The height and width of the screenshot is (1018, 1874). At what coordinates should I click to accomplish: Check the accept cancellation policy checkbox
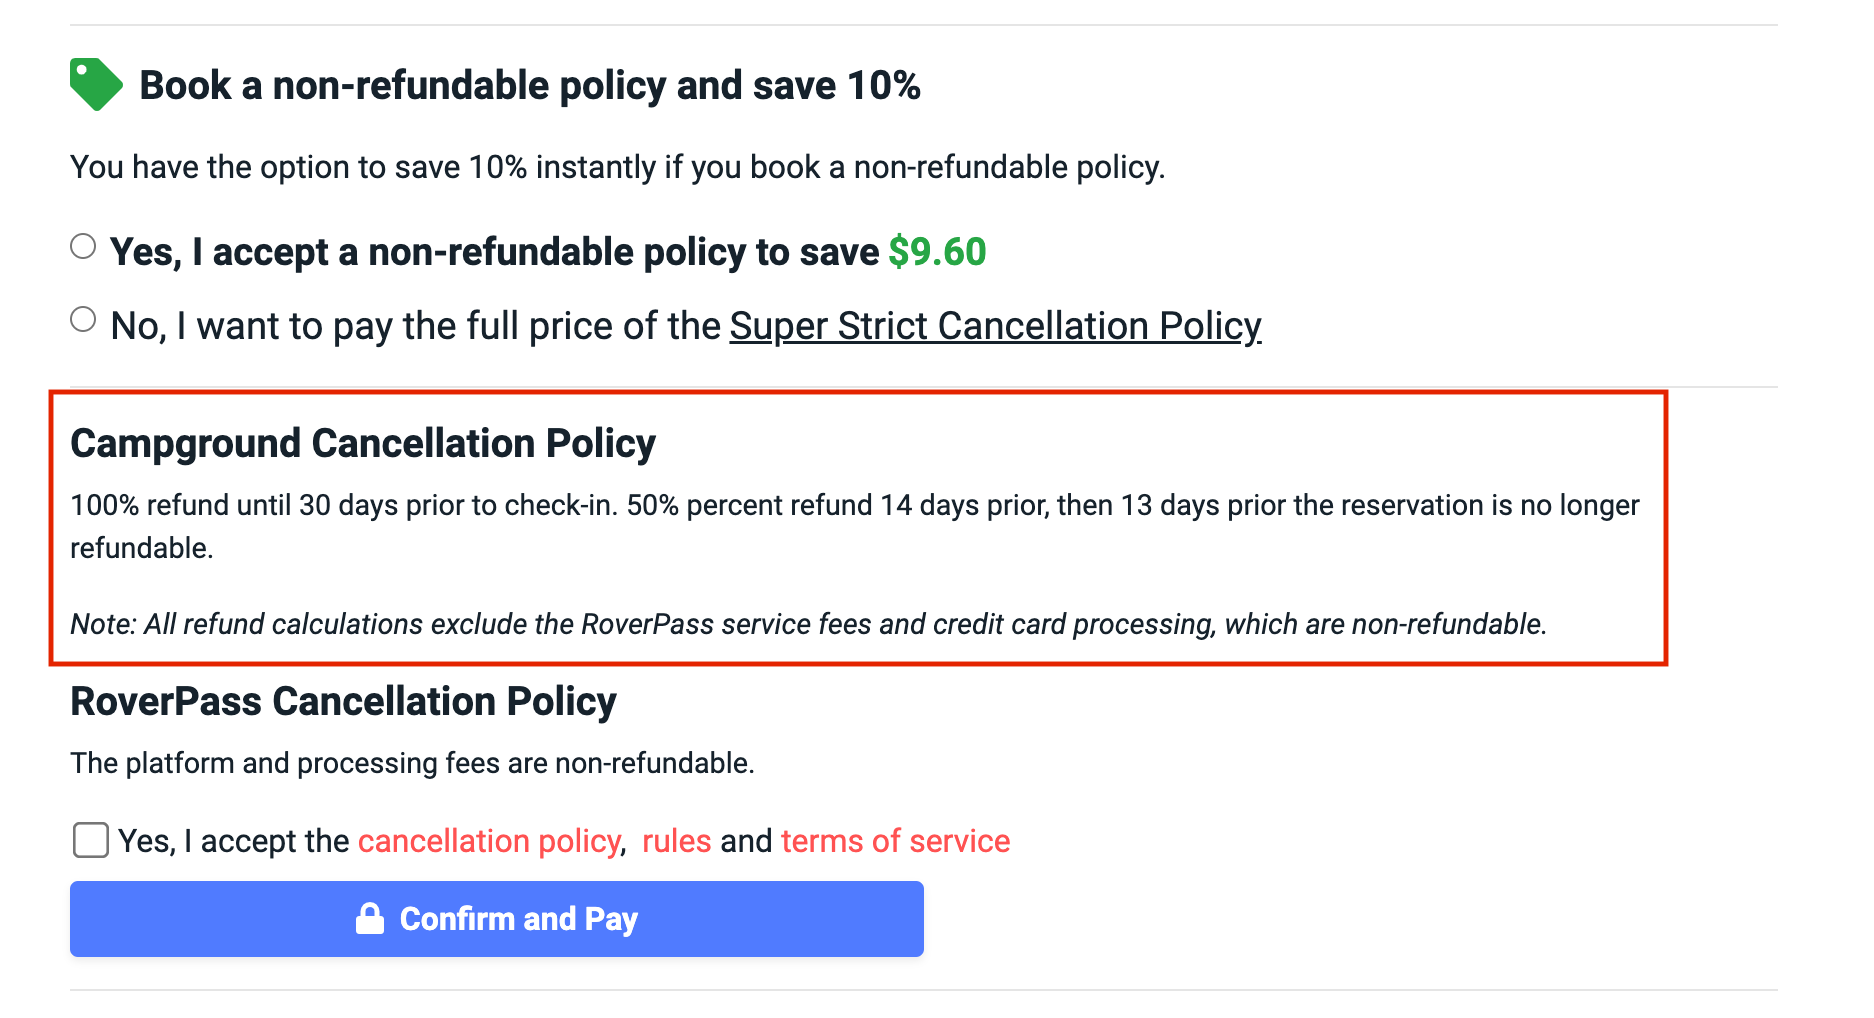(91, 840)
